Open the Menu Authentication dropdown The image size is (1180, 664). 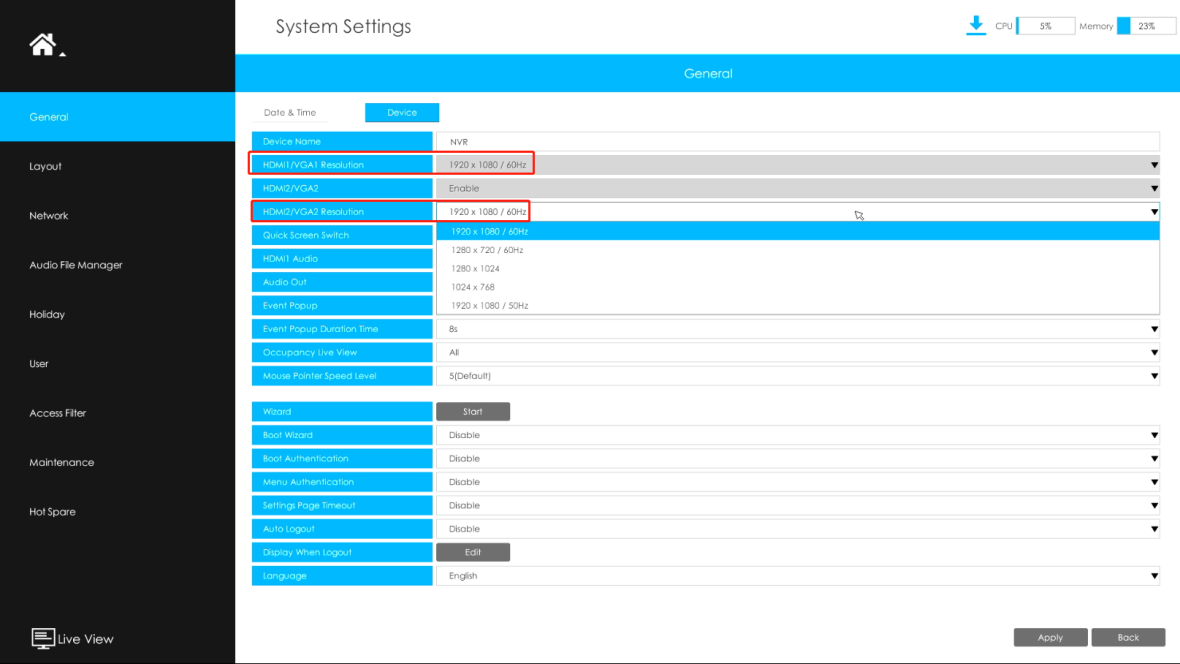(x=798, y=482)
